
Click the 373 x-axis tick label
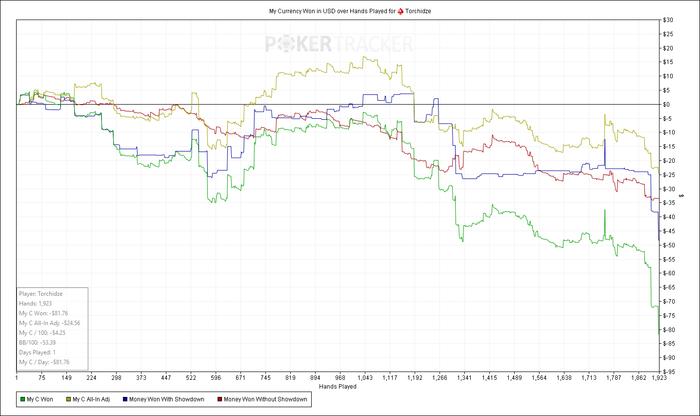141,378
